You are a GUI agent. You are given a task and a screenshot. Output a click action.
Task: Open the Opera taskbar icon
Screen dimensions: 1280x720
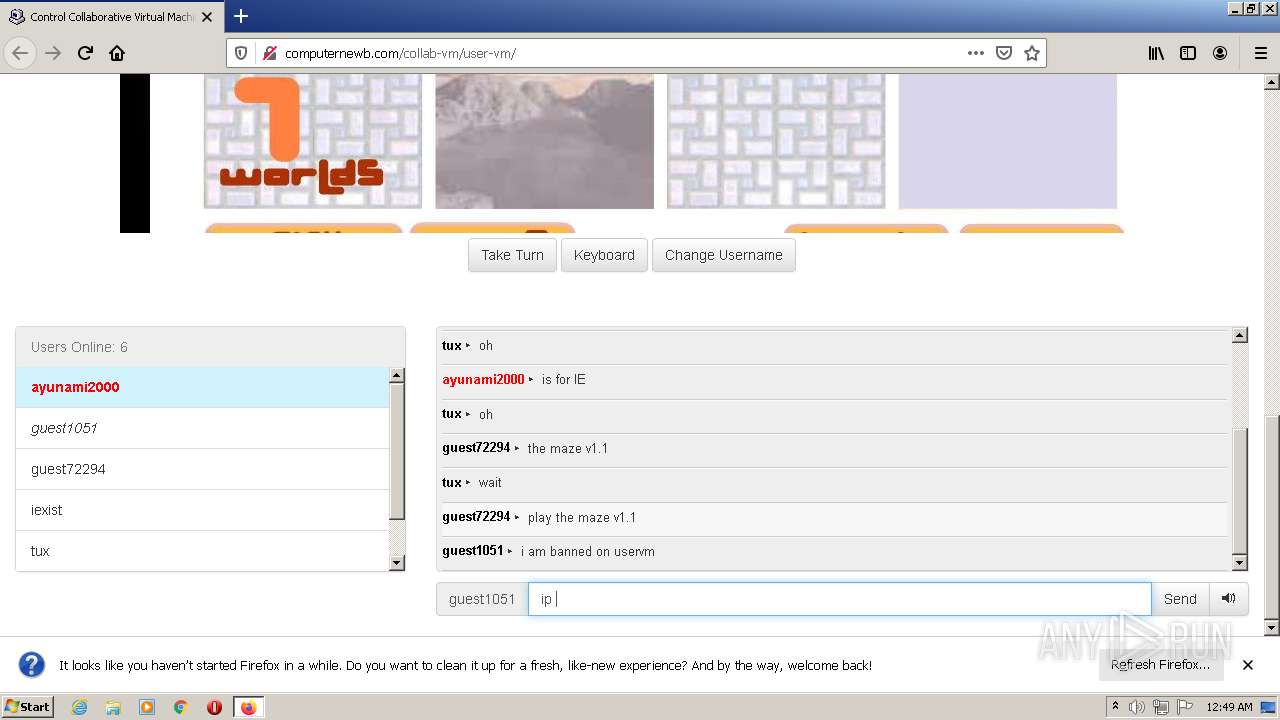pyautogui.click(x=214, y=707)
